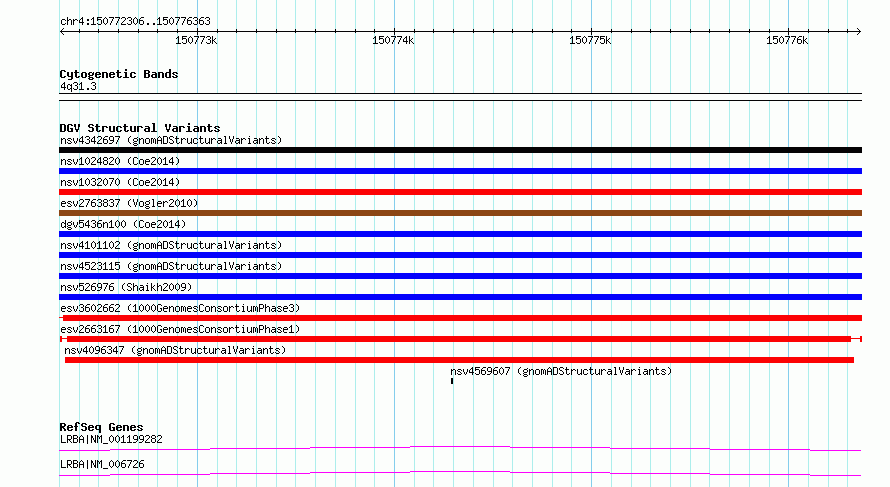Click the Cytogenetic Bands track title
Image resolution: width=890 pixels, height=487 pixels.
point(119,74)
